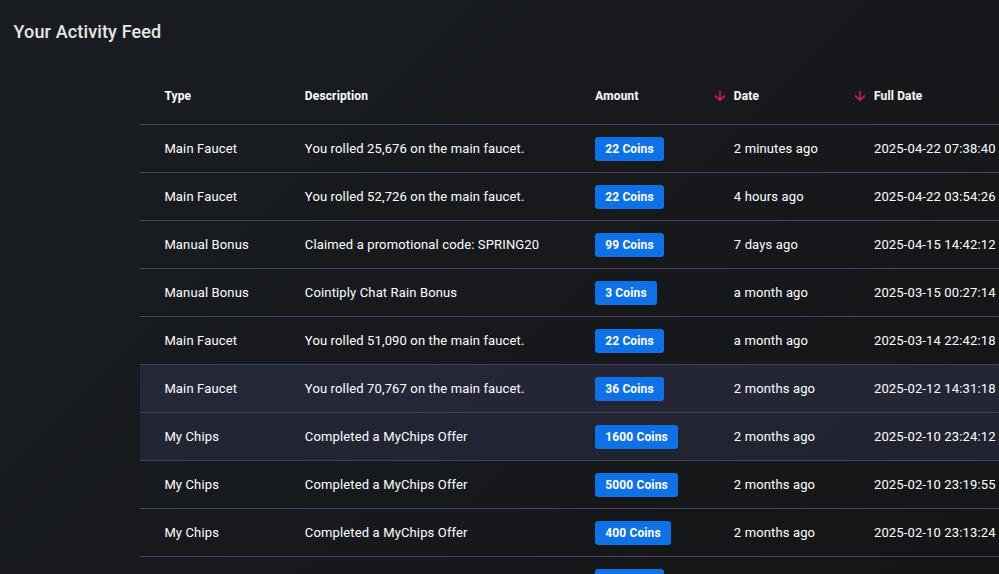The height and width of the screenshot is (574, 999).
Task: Click '2 months ago' in 5000 Coins row
Action: pos(774,485)
